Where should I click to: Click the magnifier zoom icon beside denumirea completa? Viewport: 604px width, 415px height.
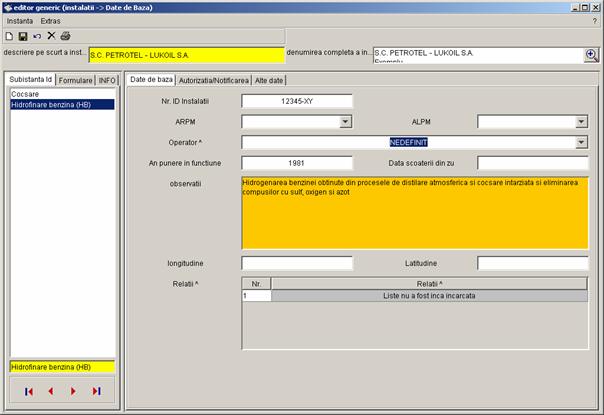coord(591,55)
